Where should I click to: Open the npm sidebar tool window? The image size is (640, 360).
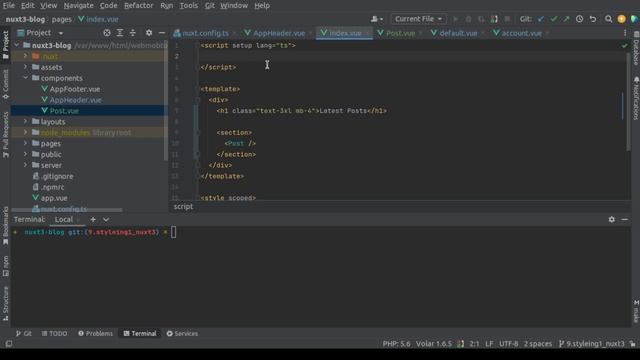click(x=5, y=266)
